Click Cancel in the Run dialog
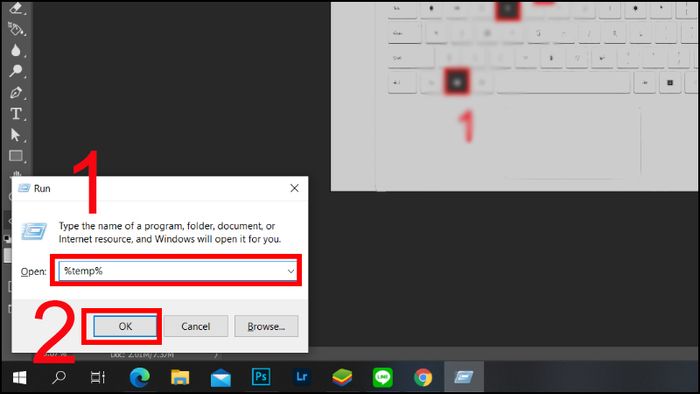Image resolution: width=700 pixels, height=394 pixels. click(x=196, y=326)
